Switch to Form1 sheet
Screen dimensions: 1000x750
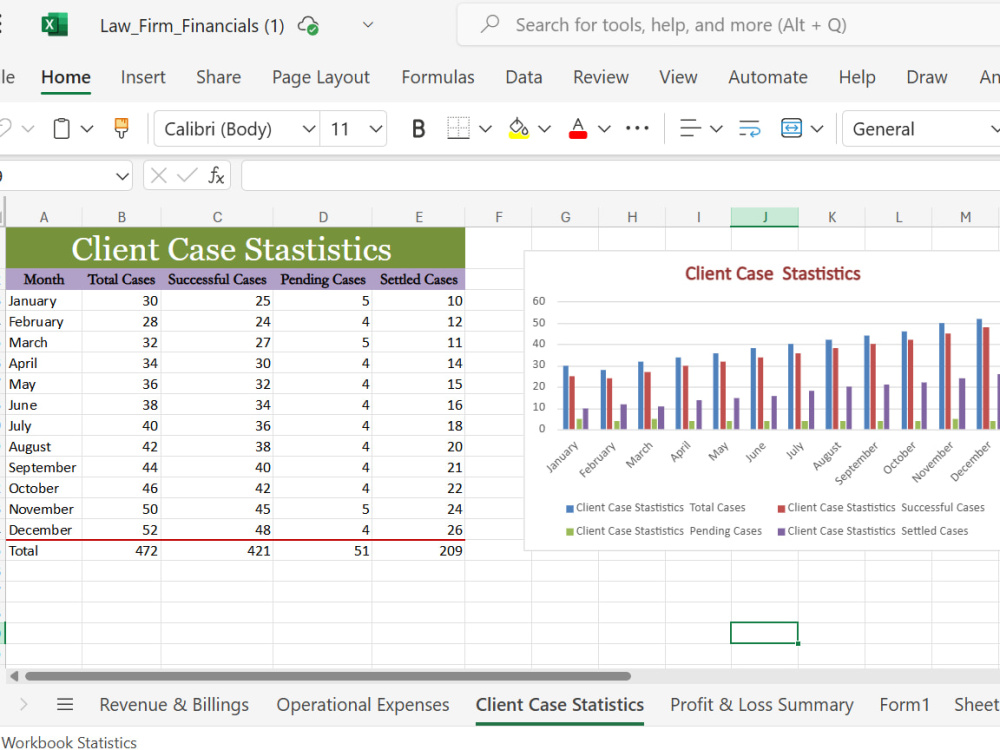[904, 705]
